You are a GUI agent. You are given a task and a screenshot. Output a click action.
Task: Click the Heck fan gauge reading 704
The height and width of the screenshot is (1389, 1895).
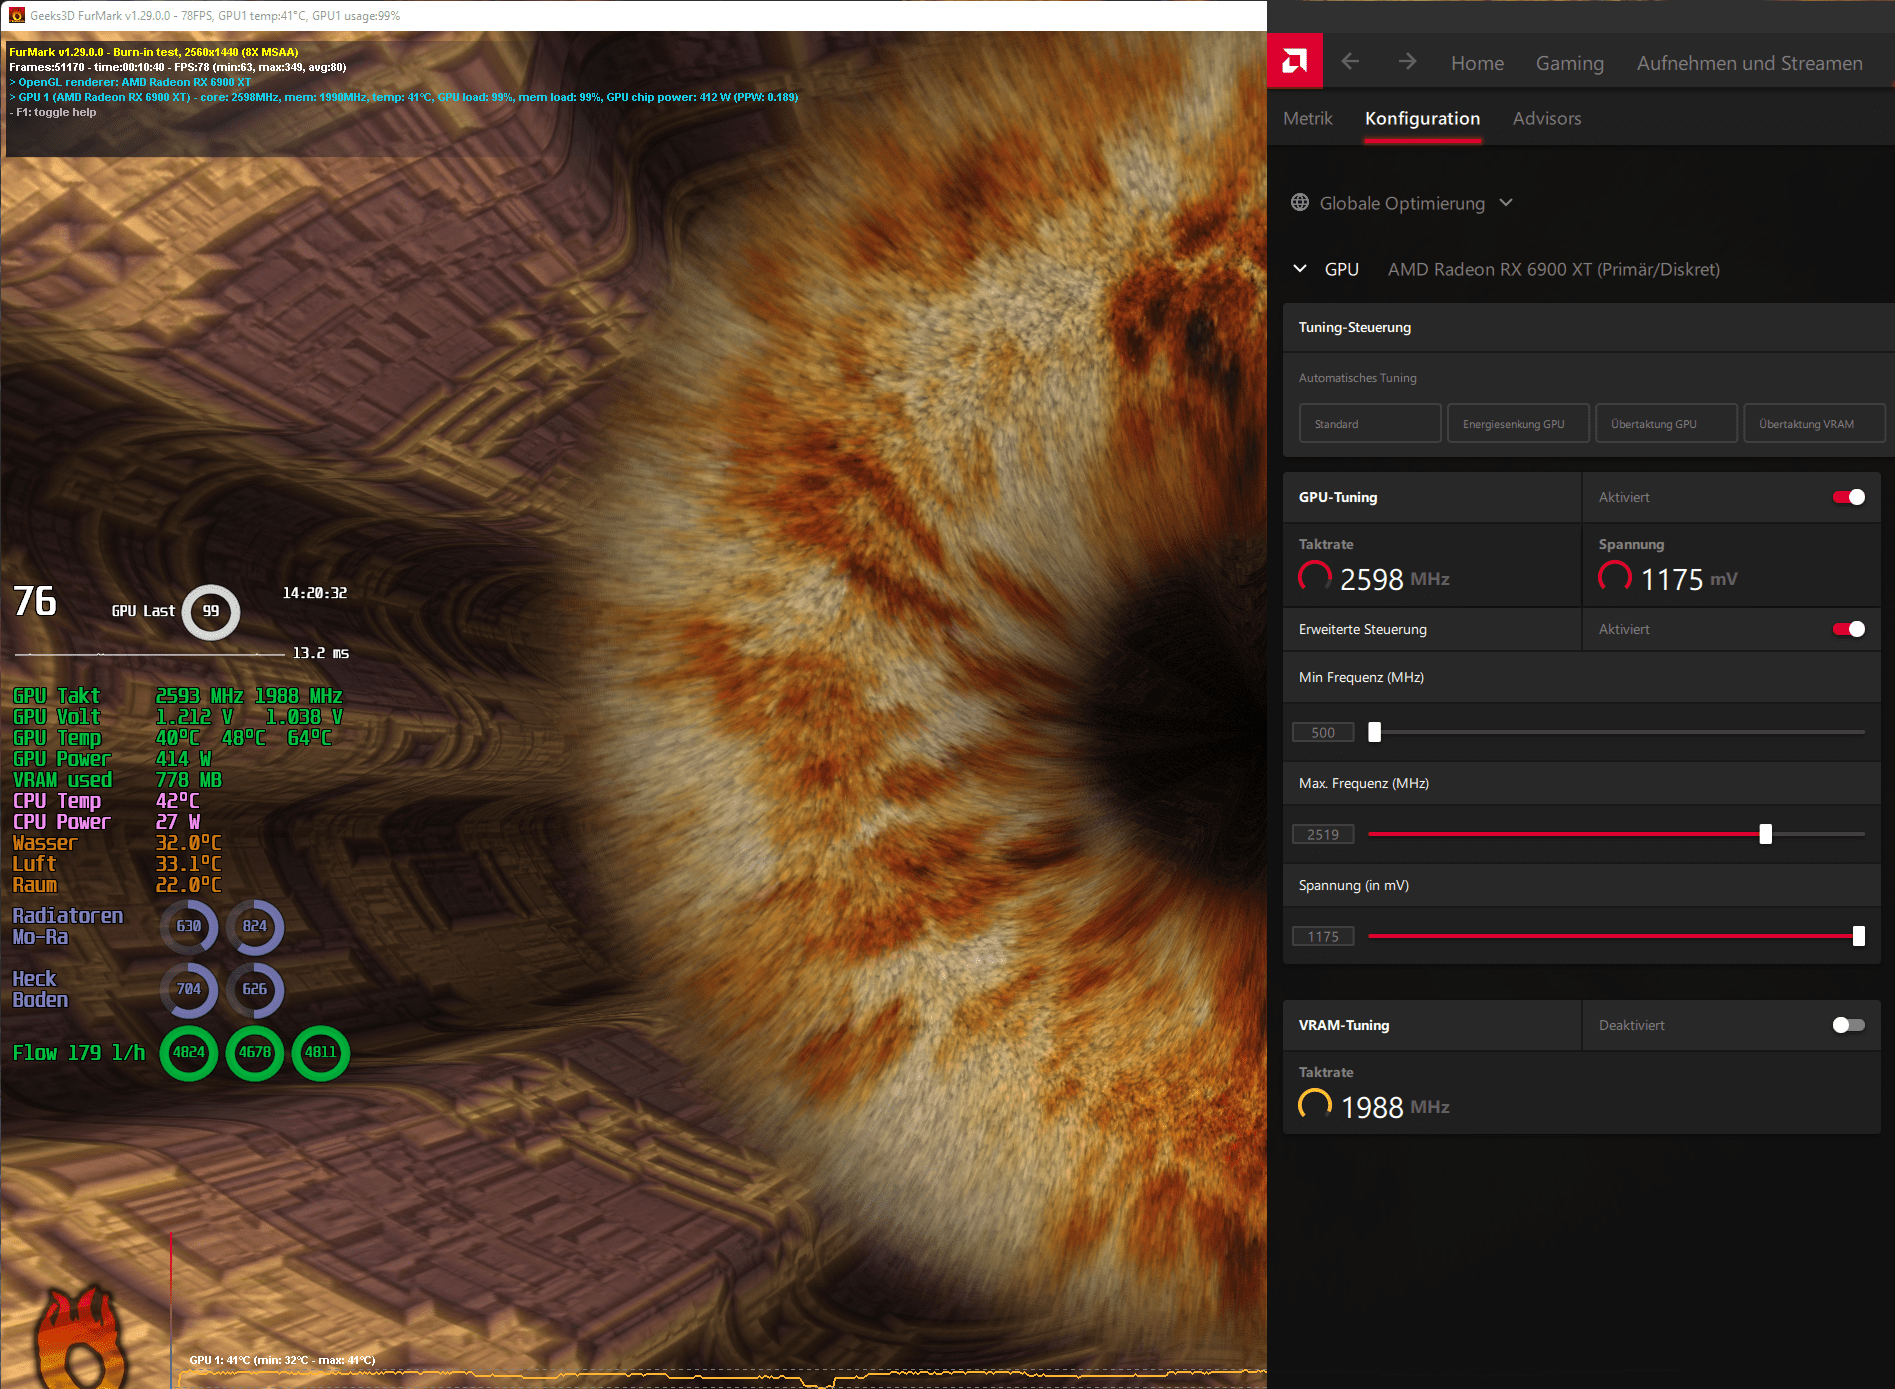point(189,989)
